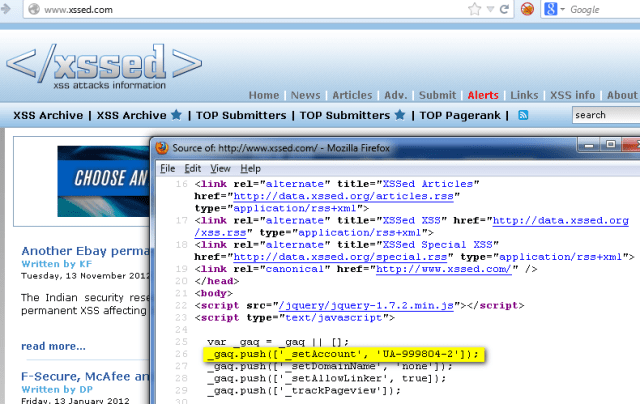This screenshot has height=404, width=640.
Task: Click the NoScript blocked-scripts icon
Action: [527, 9]
